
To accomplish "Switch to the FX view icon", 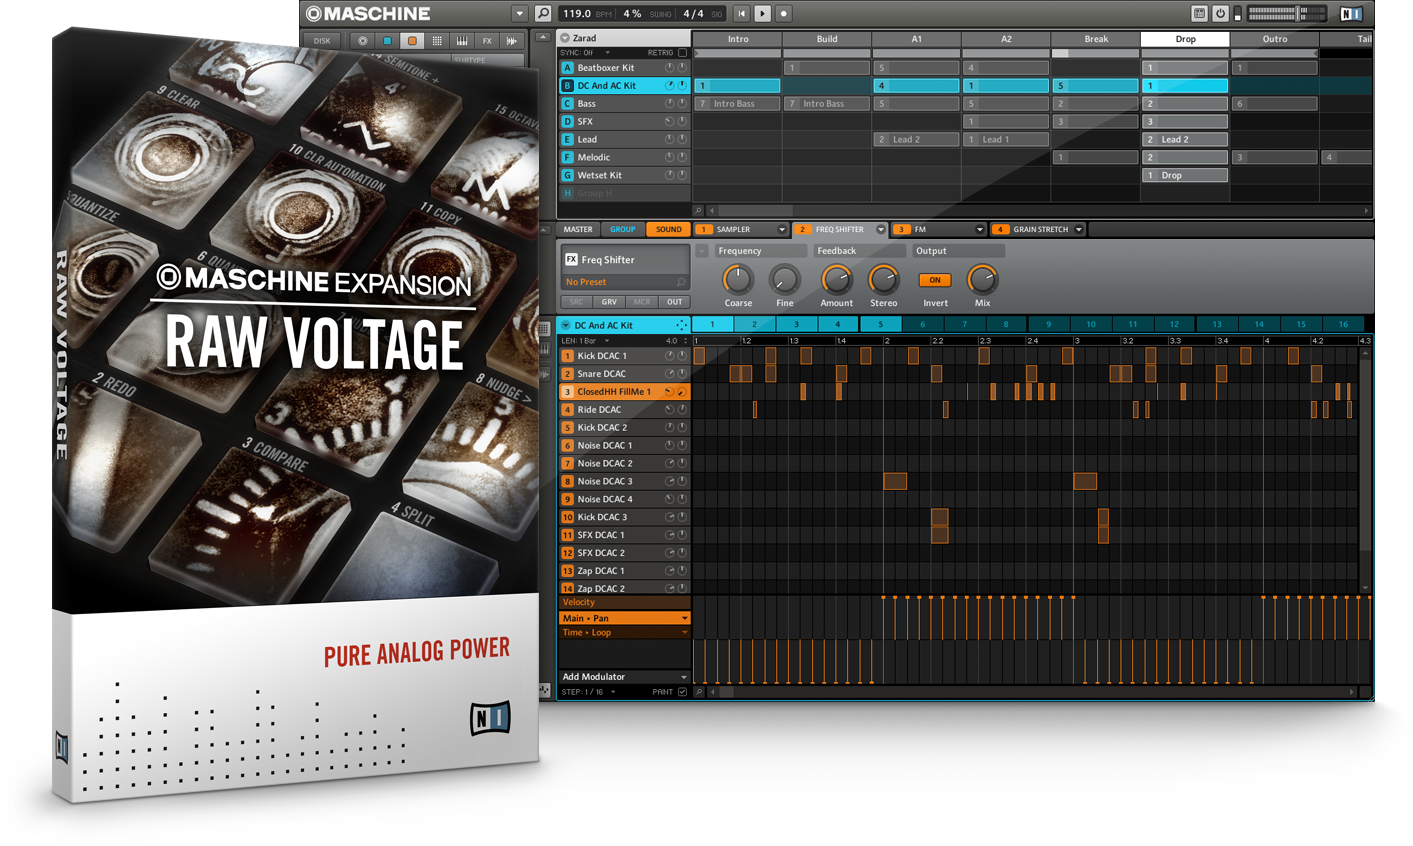I will tap(489, 40).
